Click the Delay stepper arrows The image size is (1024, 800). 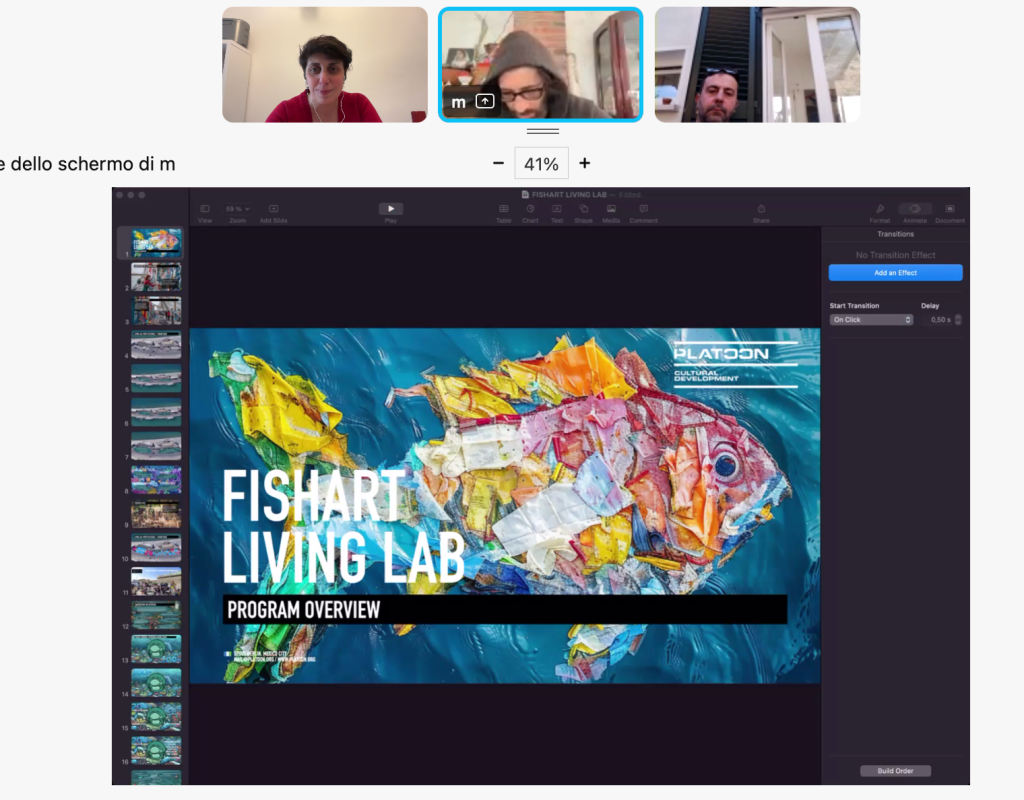[958, 320]
